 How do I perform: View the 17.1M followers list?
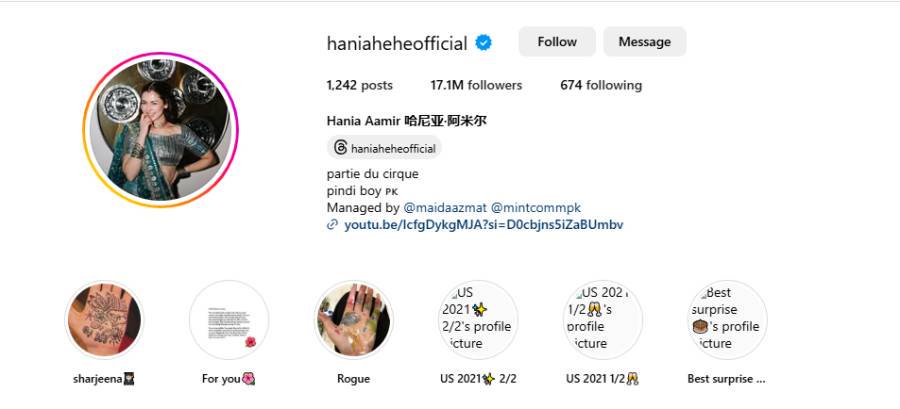(476, 85)
